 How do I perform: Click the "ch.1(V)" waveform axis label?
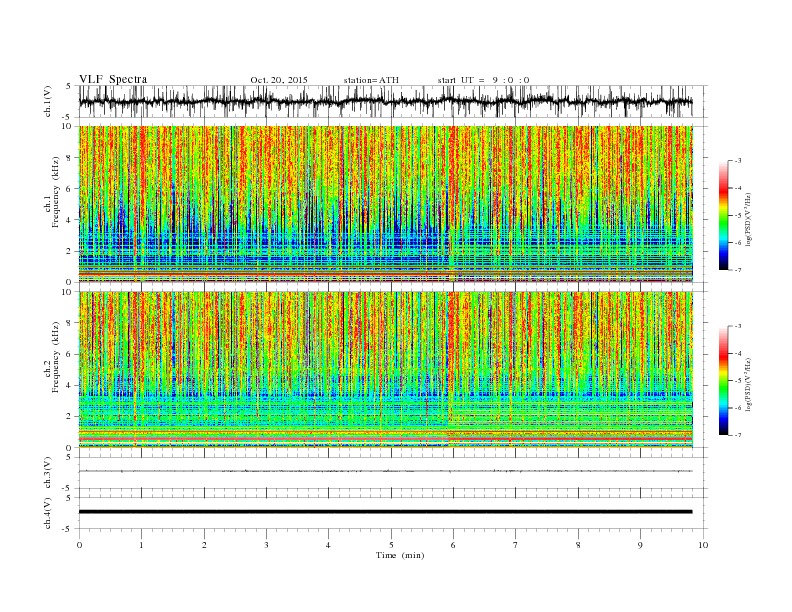(x=48, y=103)
